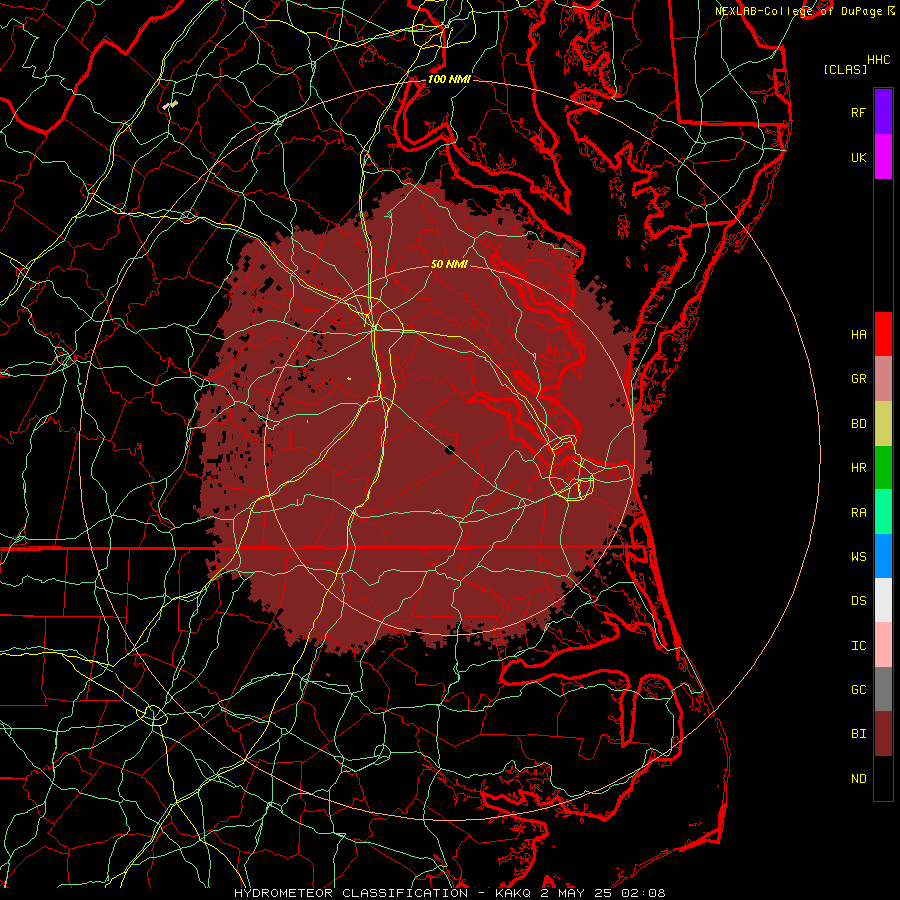This screenshot has height=900, width=900.
Task: Click the RF purple legend swatch
Action: (x=883, y=112)
